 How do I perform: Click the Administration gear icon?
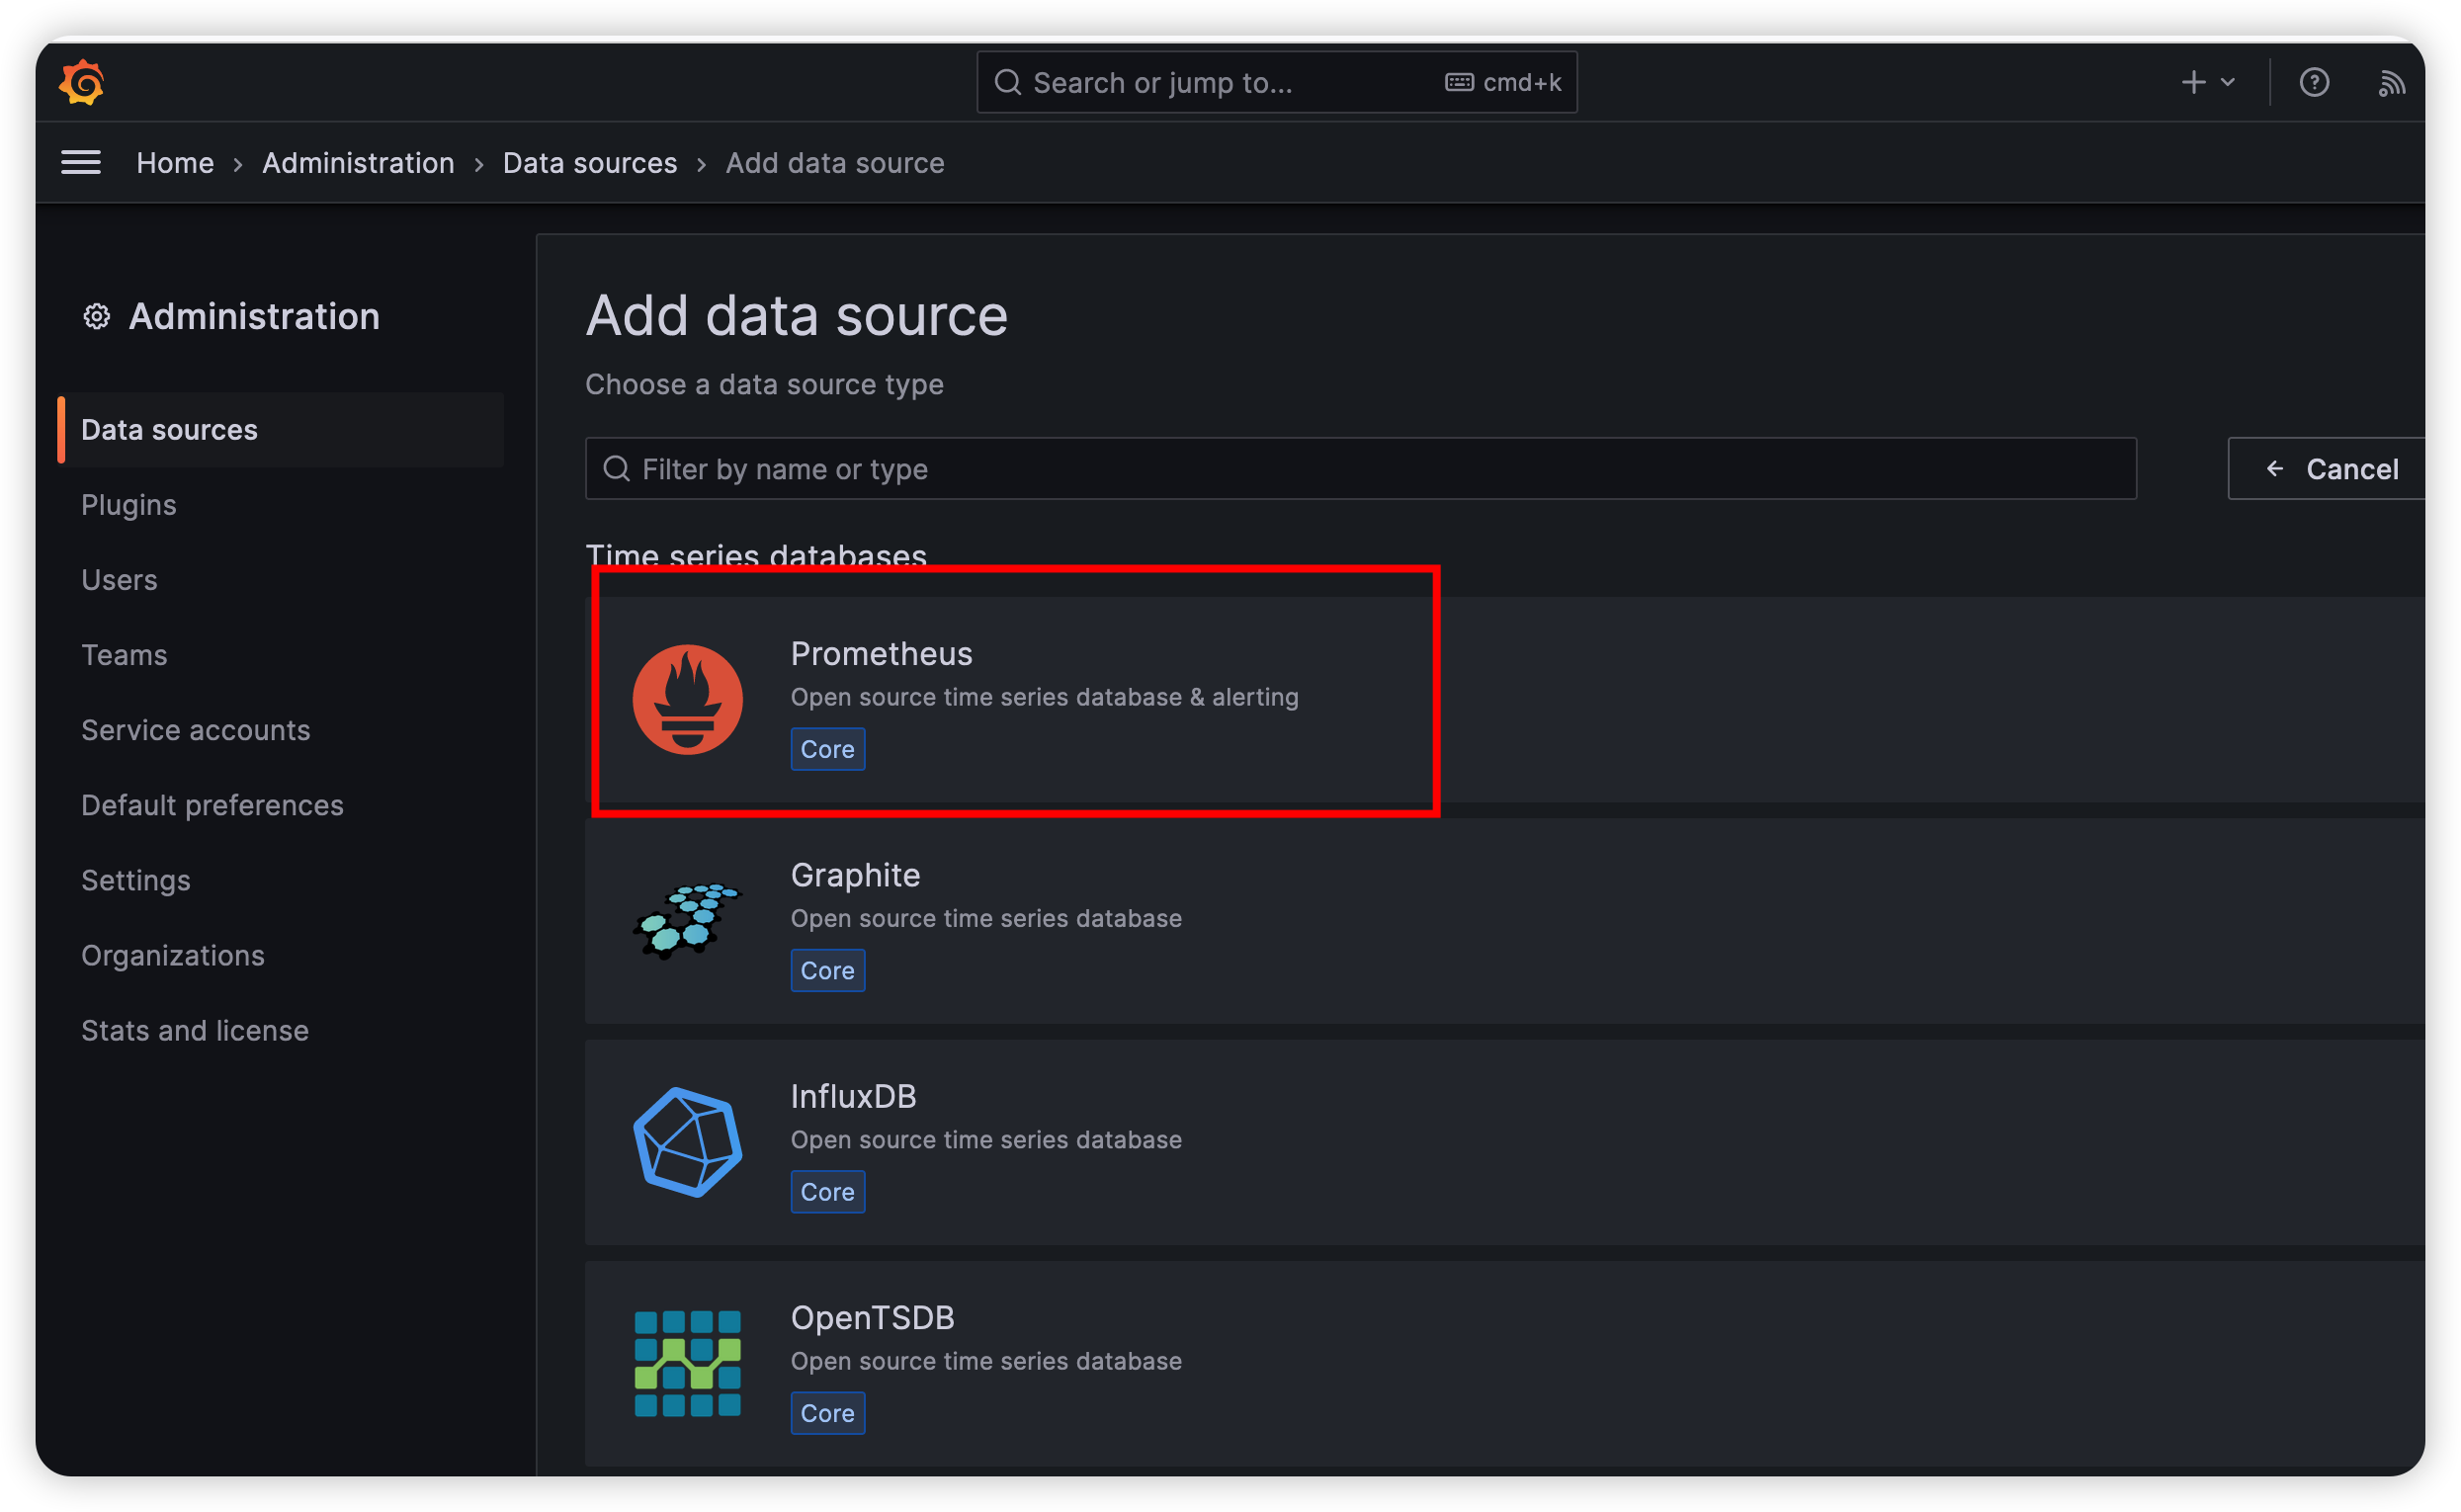pyautogui.click(x=96, y=317)
